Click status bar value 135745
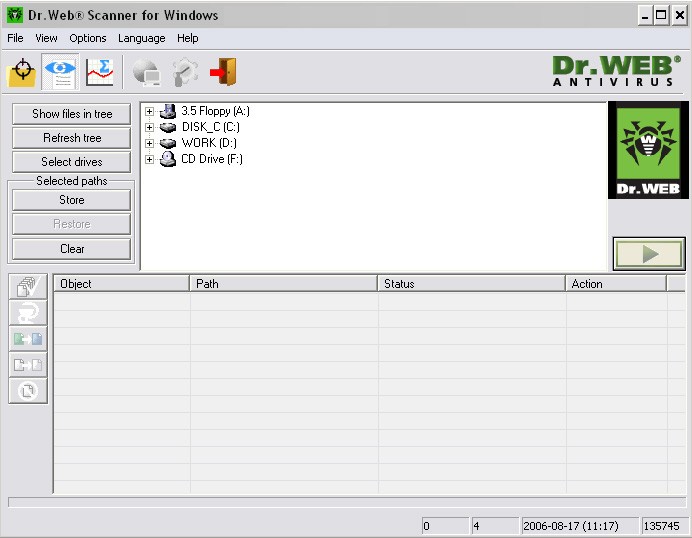The image size is (692, 538). (663, 526)
